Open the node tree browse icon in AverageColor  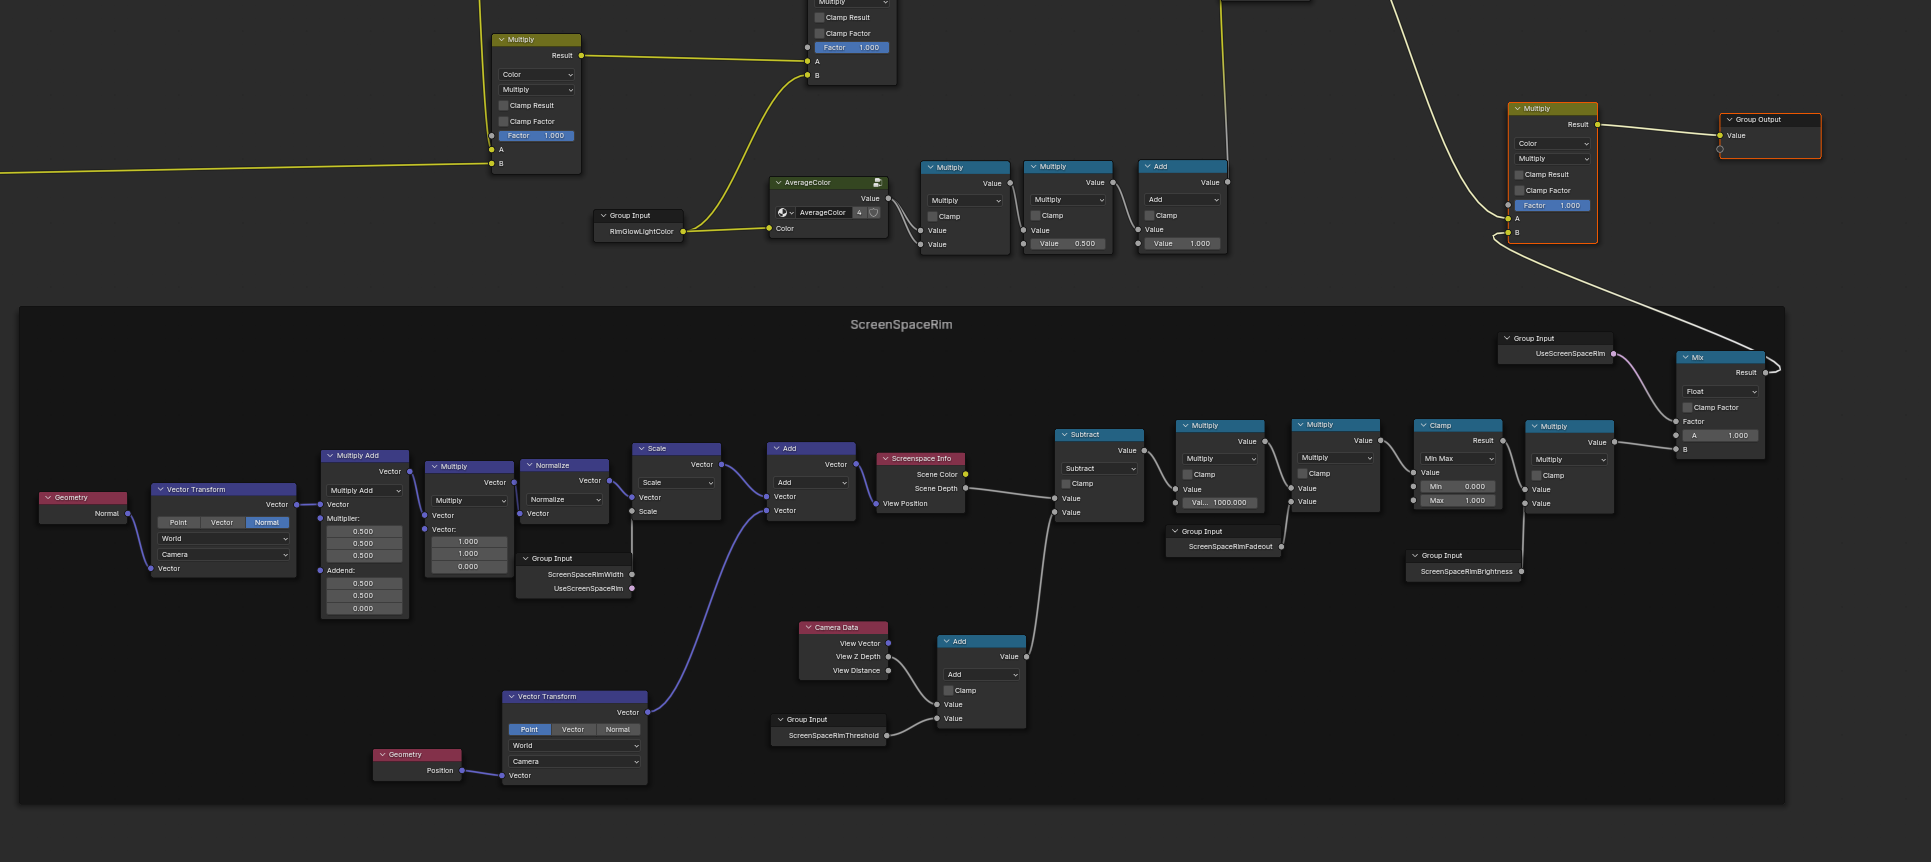click(x=784, y=213)
